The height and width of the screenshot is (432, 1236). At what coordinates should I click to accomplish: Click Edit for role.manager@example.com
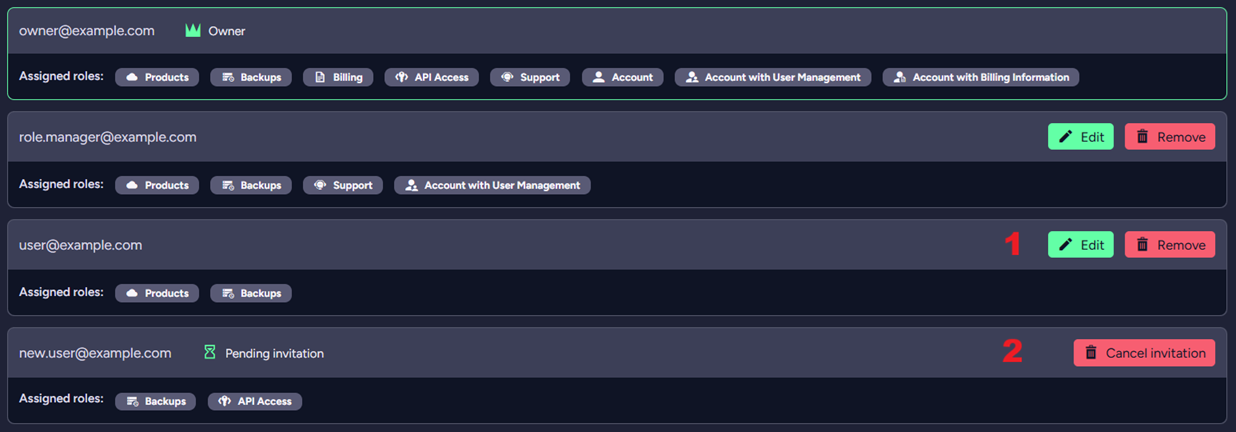1080,137
